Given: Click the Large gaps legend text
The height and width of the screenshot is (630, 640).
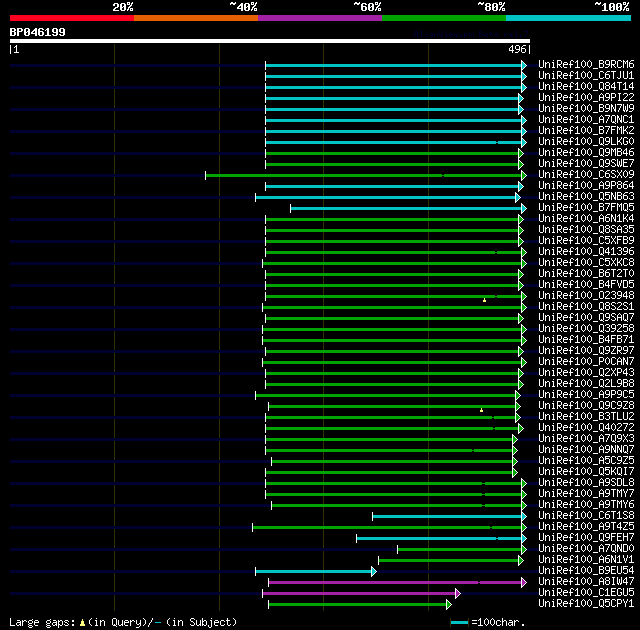Looking at the screenshot, I should [x=42, y=623].
